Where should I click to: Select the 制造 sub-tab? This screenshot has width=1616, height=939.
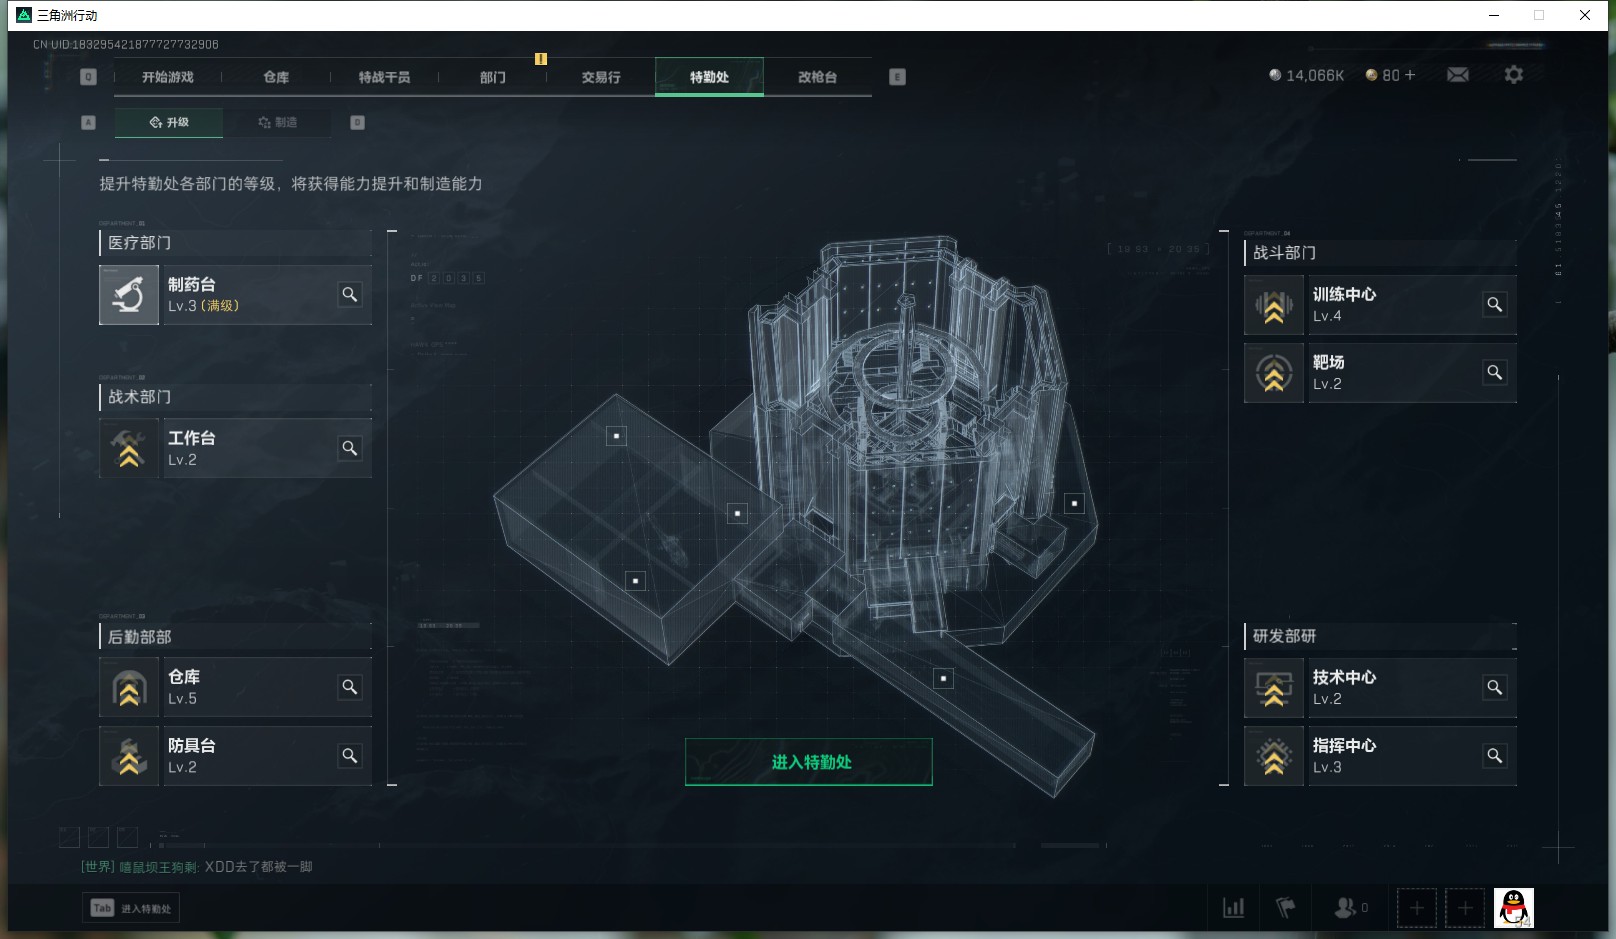(277, 122)
